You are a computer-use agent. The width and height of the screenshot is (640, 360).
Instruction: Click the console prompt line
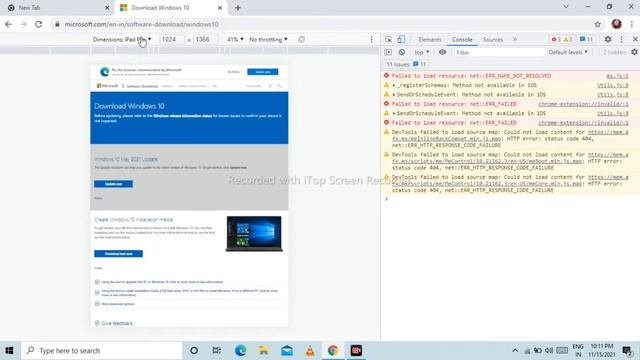coord(510,199)
